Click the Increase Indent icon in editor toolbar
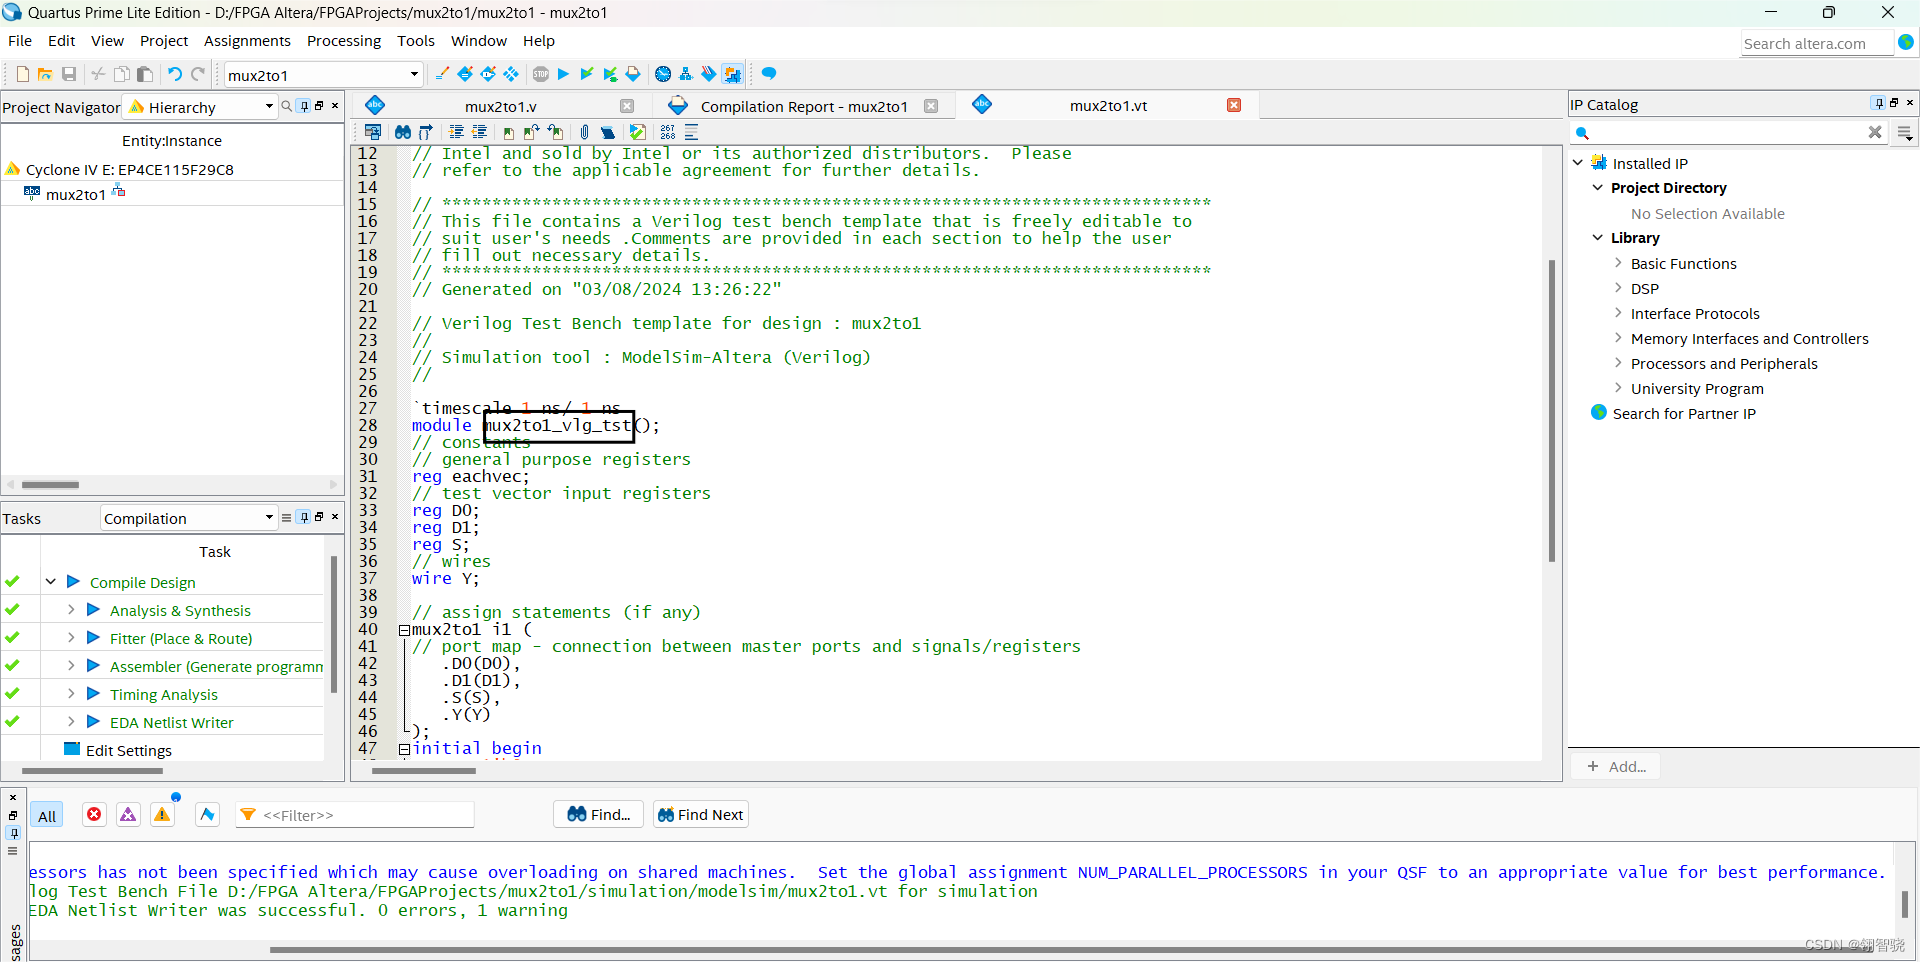This screenshot has height=962, width=1920. (x=456, y=132)
